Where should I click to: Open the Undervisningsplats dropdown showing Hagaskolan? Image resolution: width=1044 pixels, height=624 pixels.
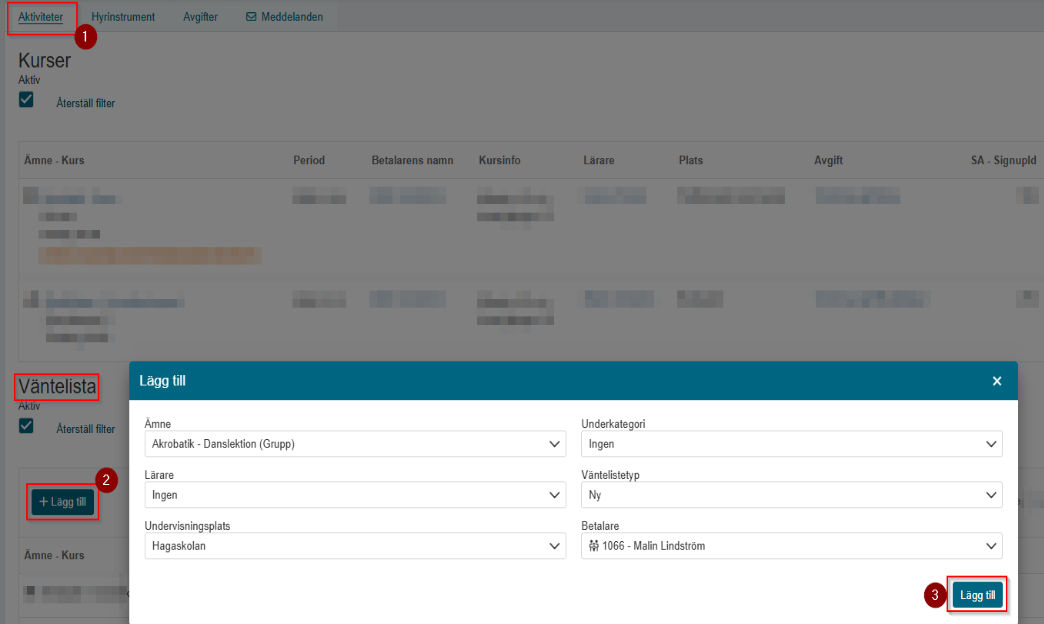click(355, 545)
